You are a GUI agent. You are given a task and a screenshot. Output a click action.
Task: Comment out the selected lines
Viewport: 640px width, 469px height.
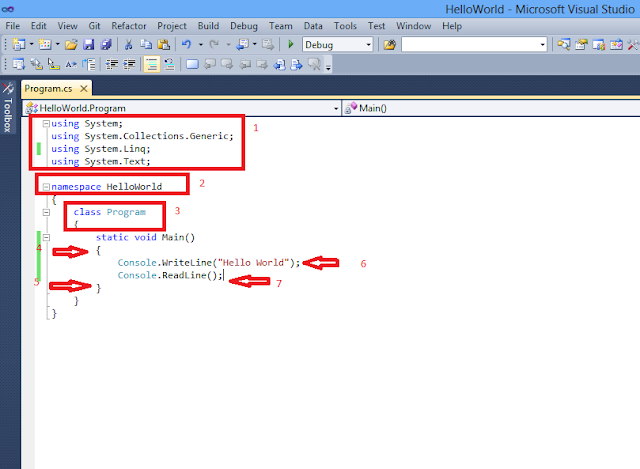(151, 64)
